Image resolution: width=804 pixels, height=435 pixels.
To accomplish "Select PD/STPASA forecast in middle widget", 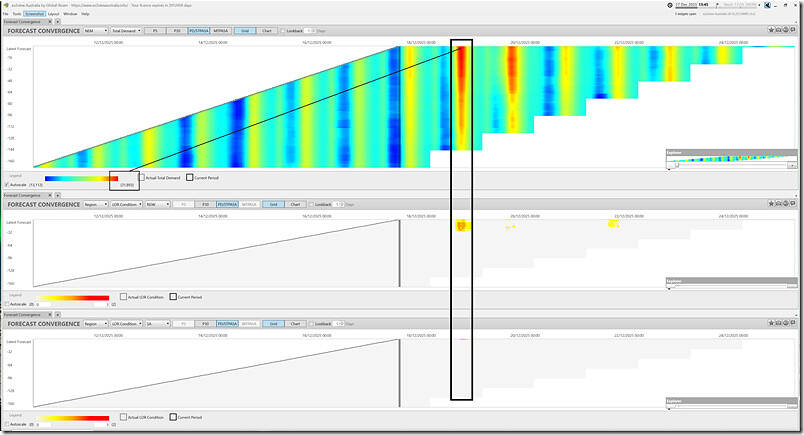I will point(227,204).
